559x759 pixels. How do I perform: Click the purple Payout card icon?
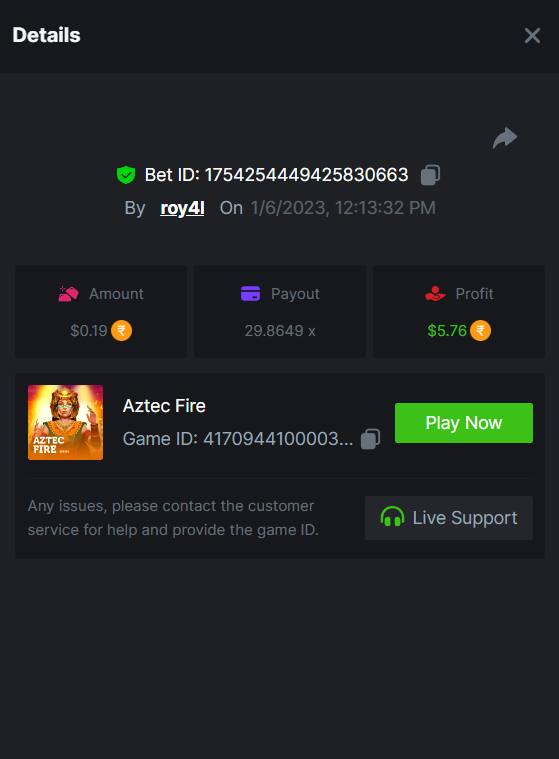[250, 293]
